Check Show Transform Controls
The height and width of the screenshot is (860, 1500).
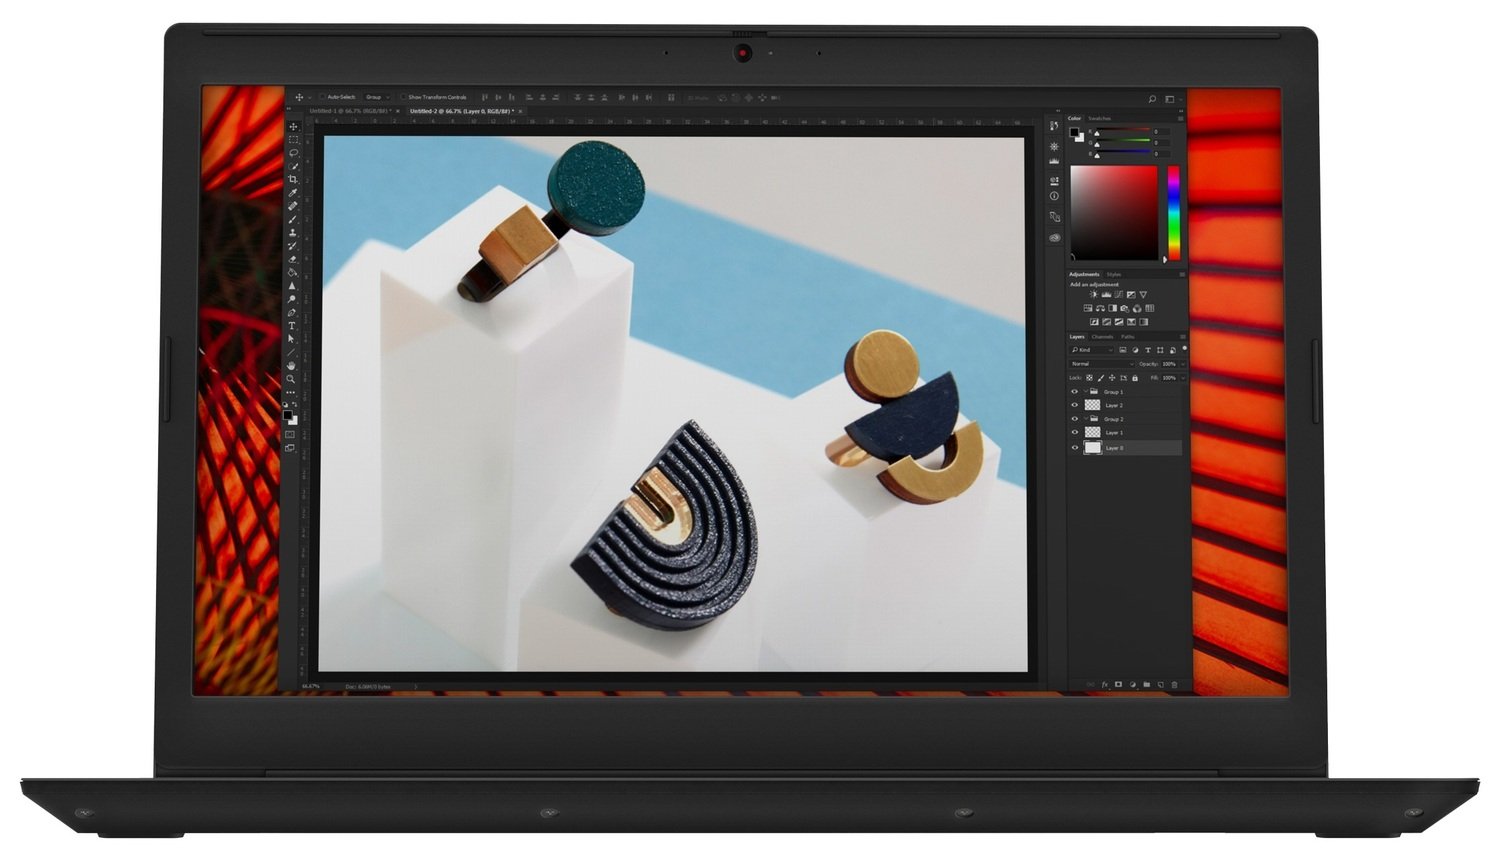click(x=403, y=98)
